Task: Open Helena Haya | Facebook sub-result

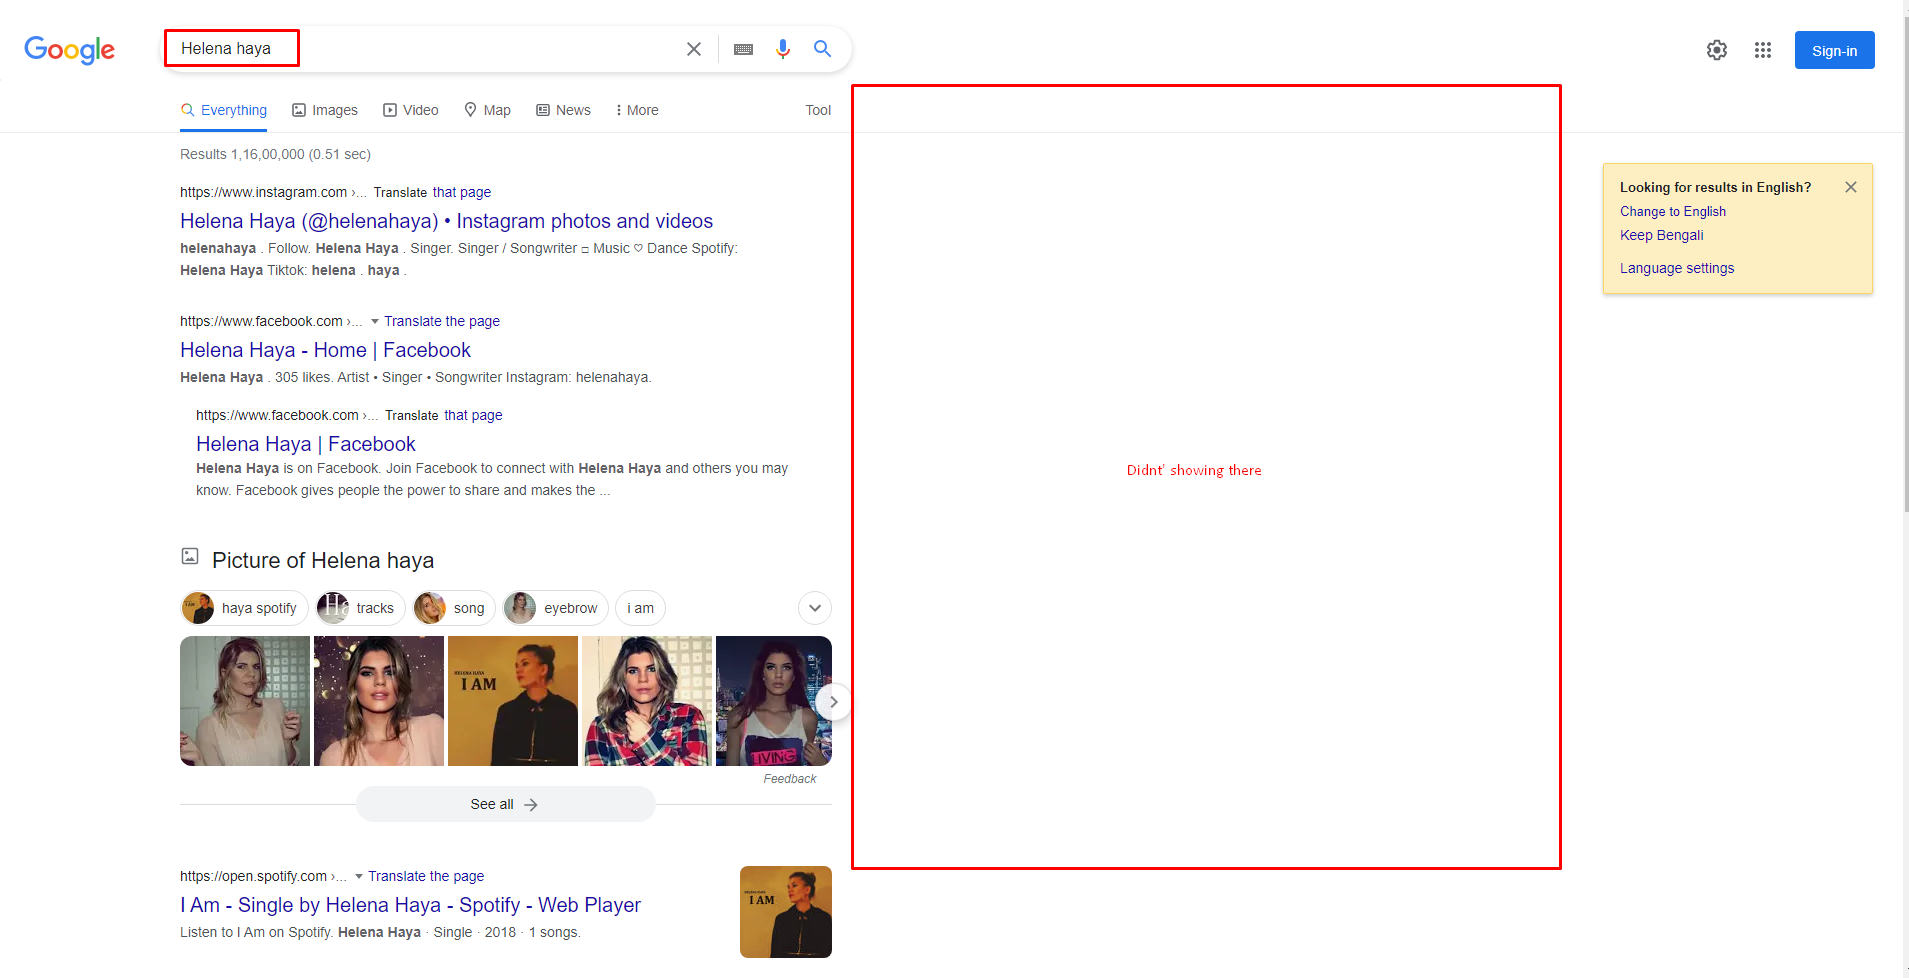Action: (x=306, y=444)
